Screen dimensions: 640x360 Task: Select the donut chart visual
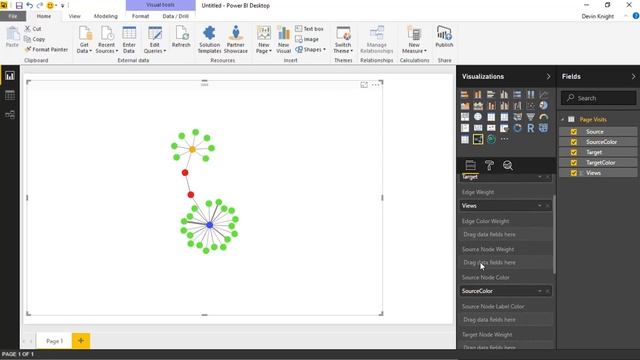pos(517,128)
